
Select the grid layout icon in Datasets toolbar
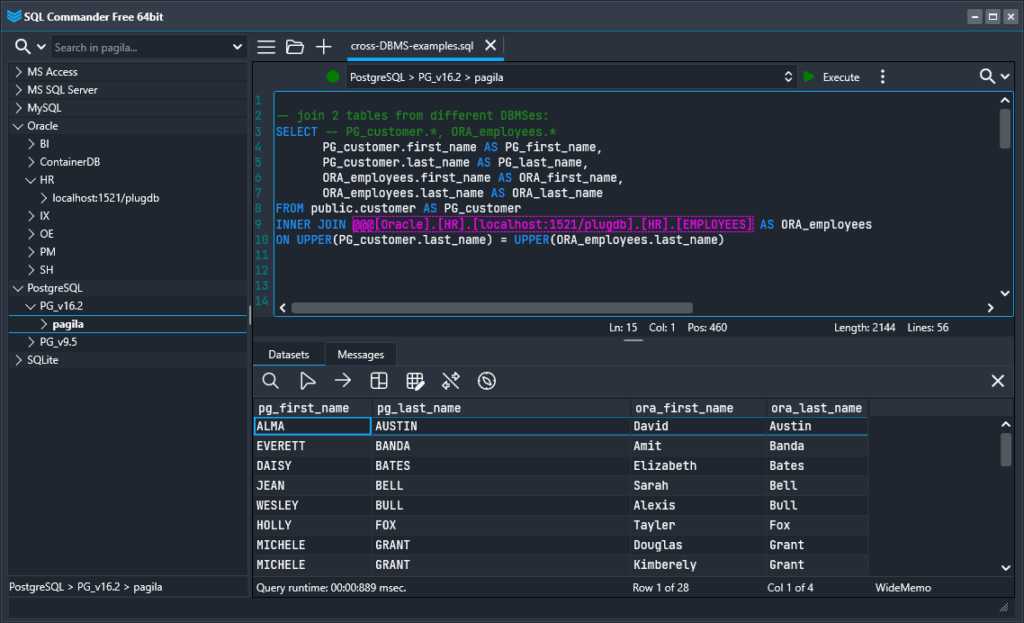[x=378, y=380]
